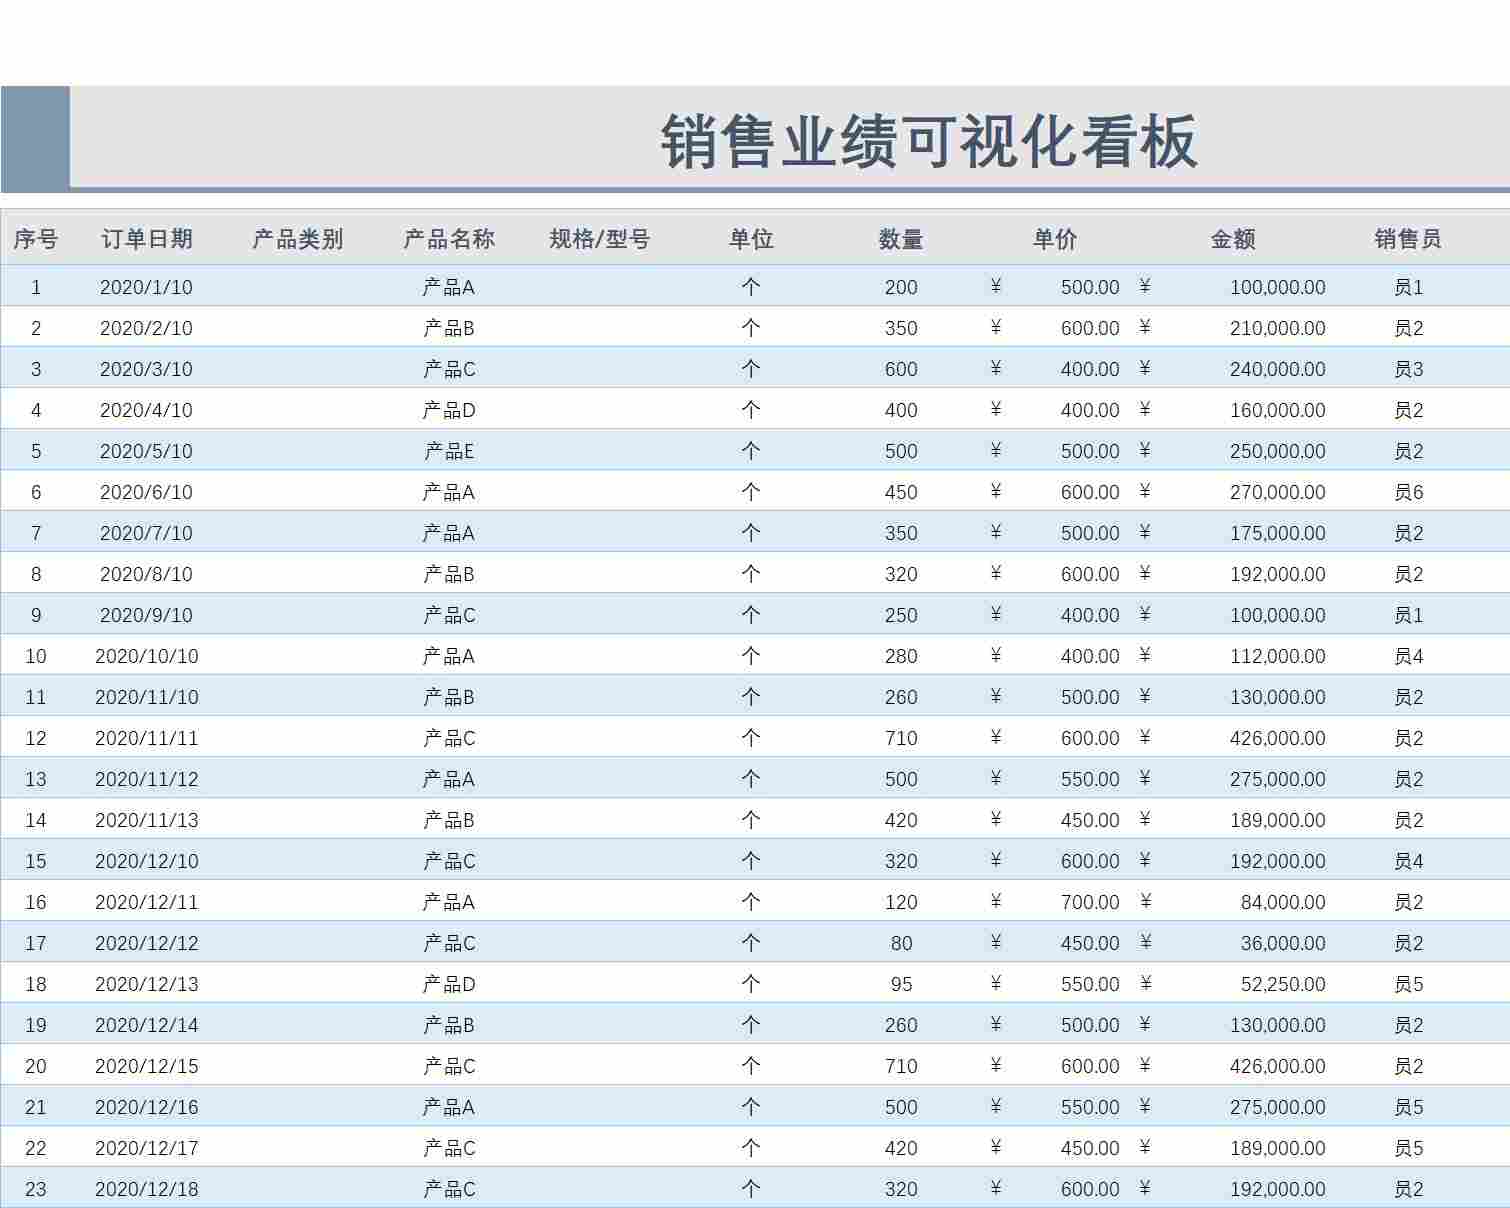Select the unit price 700.00 in row 16
1510x1208 pixels.
(x=1090, y=901)
